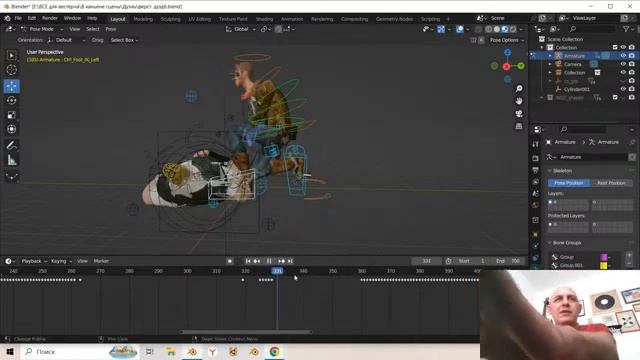This screenshot has width=640, height=360.
Task: Toggle Collection exclude checkbox in outliner
Action: pyautogui.click(x=615, y=47)
